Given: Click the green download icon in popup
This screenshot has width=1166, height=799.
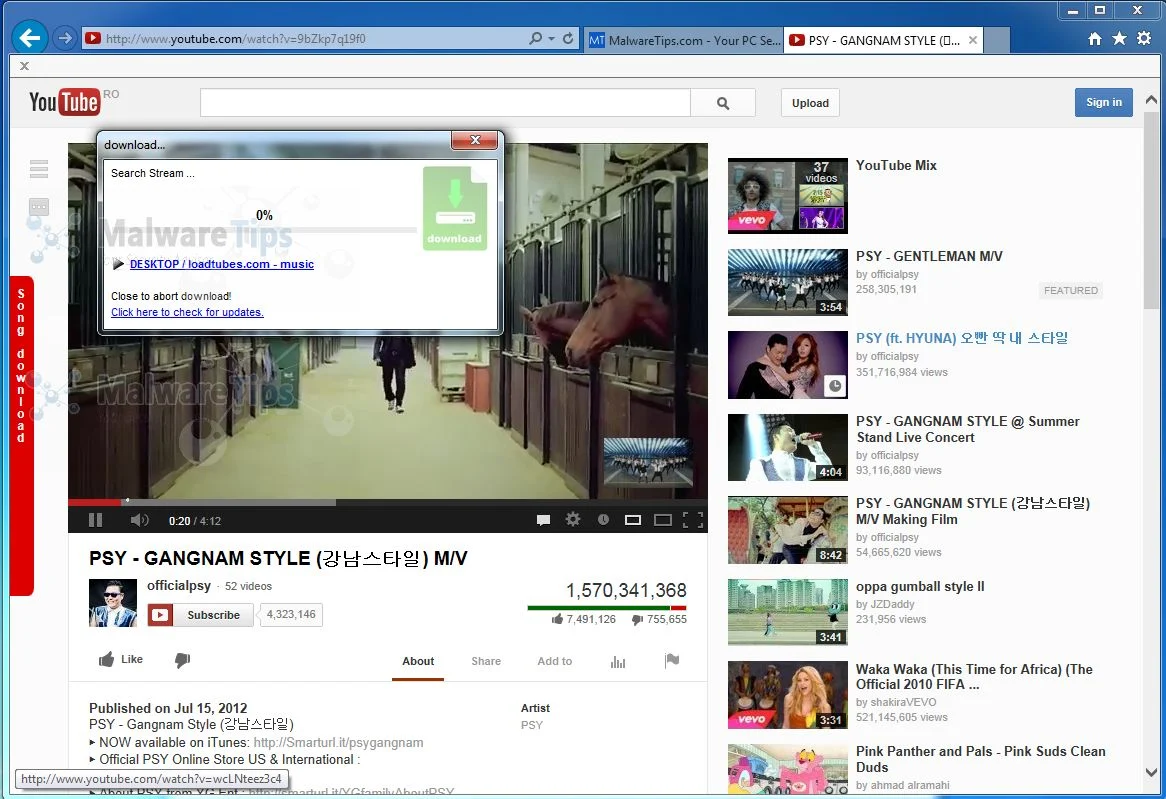Looking at the screenshot, I should click(455, 208).
